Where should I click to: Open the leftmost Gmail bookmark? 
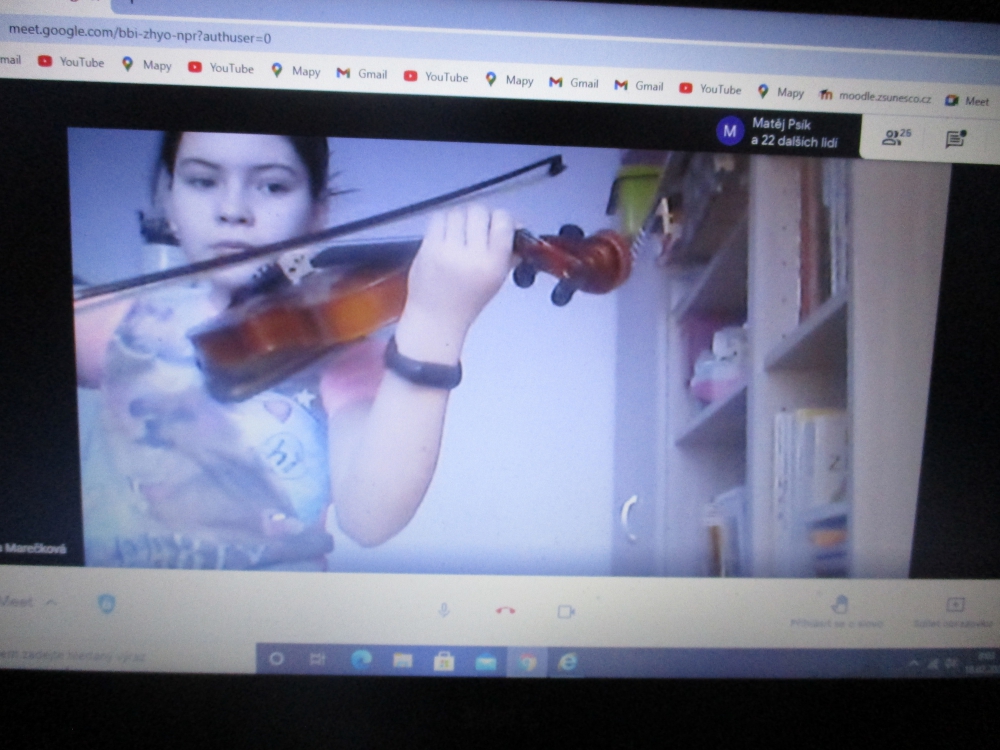pyautogui.click(x=362, y=74)
